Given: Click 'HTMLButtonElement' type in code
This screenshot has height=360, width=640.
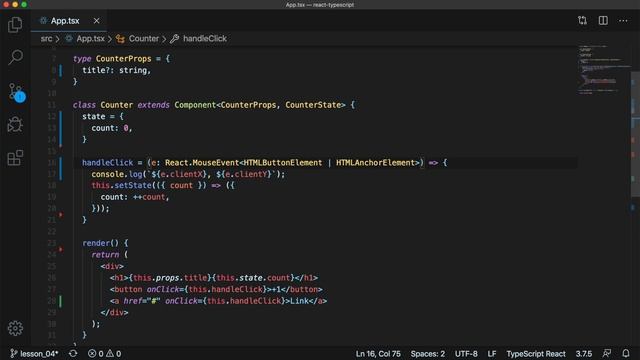Looking at the screenshot, I should point(282,163).
